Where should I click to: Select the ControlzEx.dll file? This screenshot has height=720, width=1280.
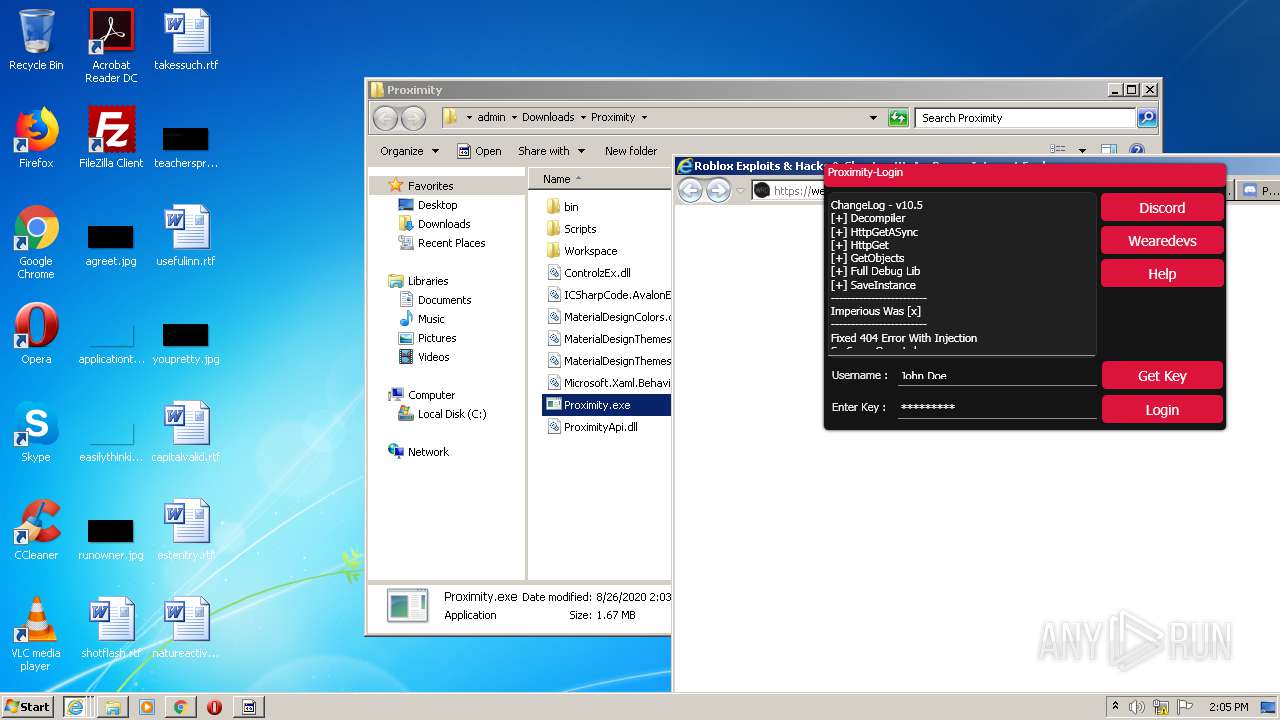click(x=597, y=273)
